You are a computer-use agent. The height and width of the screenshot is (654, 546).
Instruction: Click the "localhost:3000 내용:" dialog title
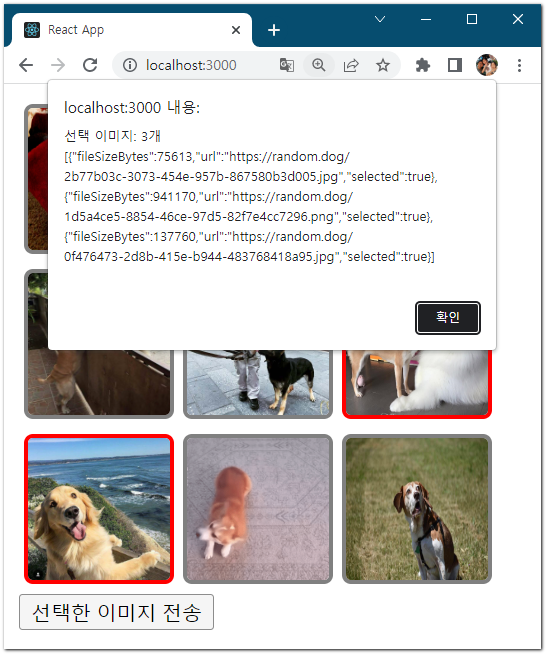click(x=132, y=108)
